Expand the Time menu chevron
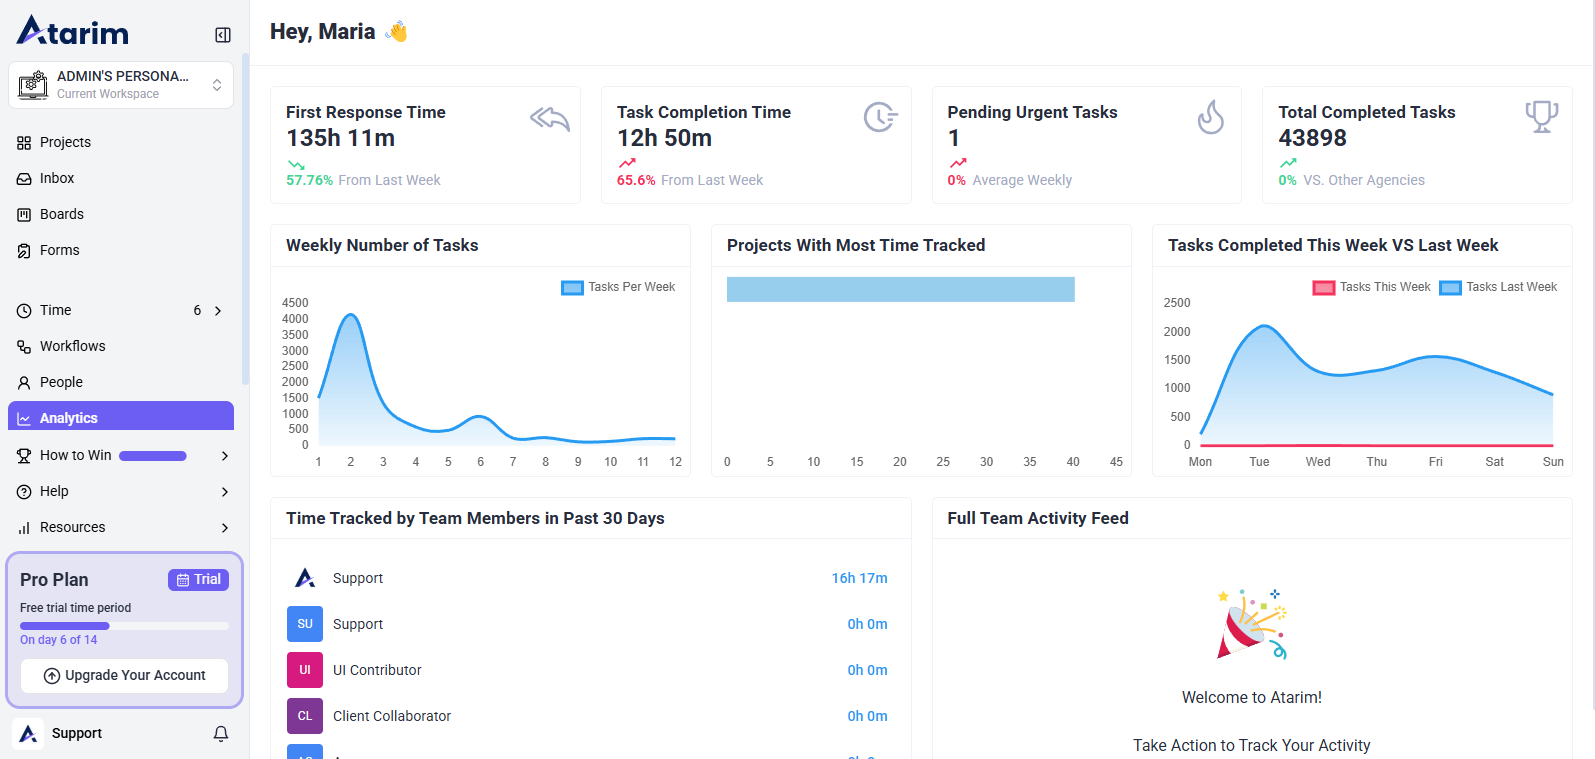Image resolution: width=1595 pixels, height=759 pixels. (218, 311)
